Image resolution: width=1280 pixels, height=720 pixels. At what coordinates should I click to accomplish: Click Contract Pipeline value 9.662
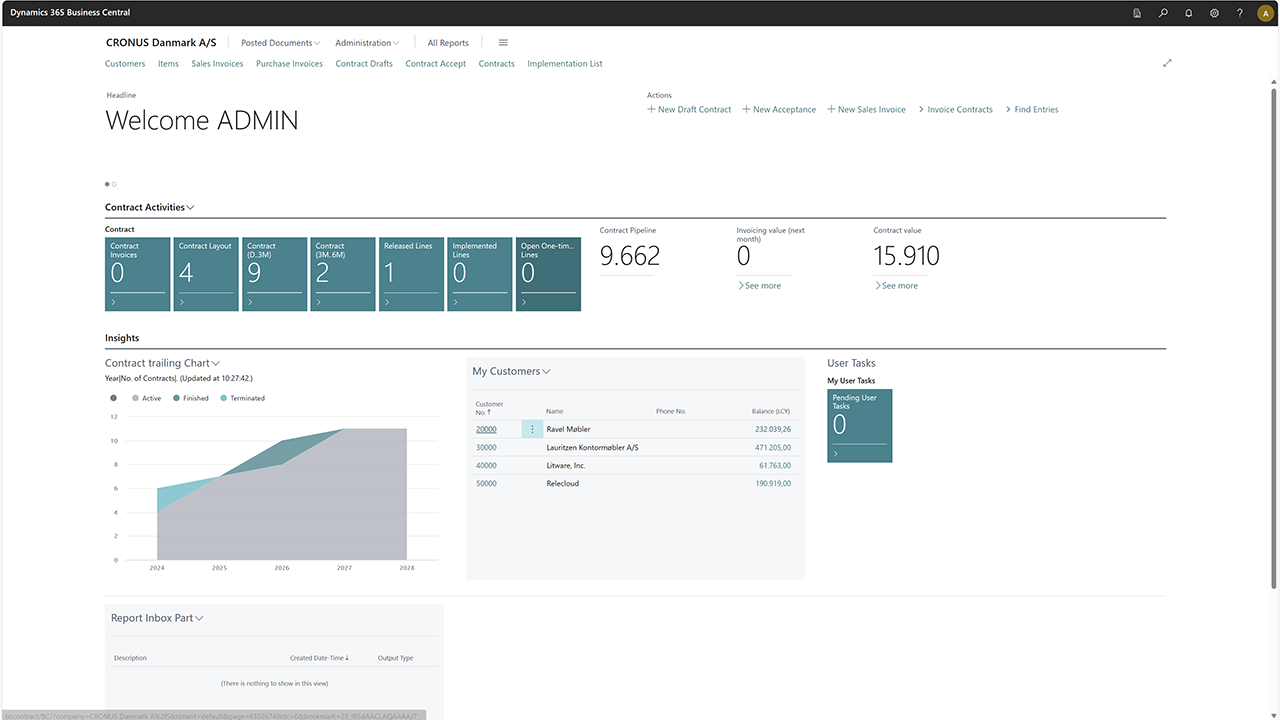pos(630,256)
